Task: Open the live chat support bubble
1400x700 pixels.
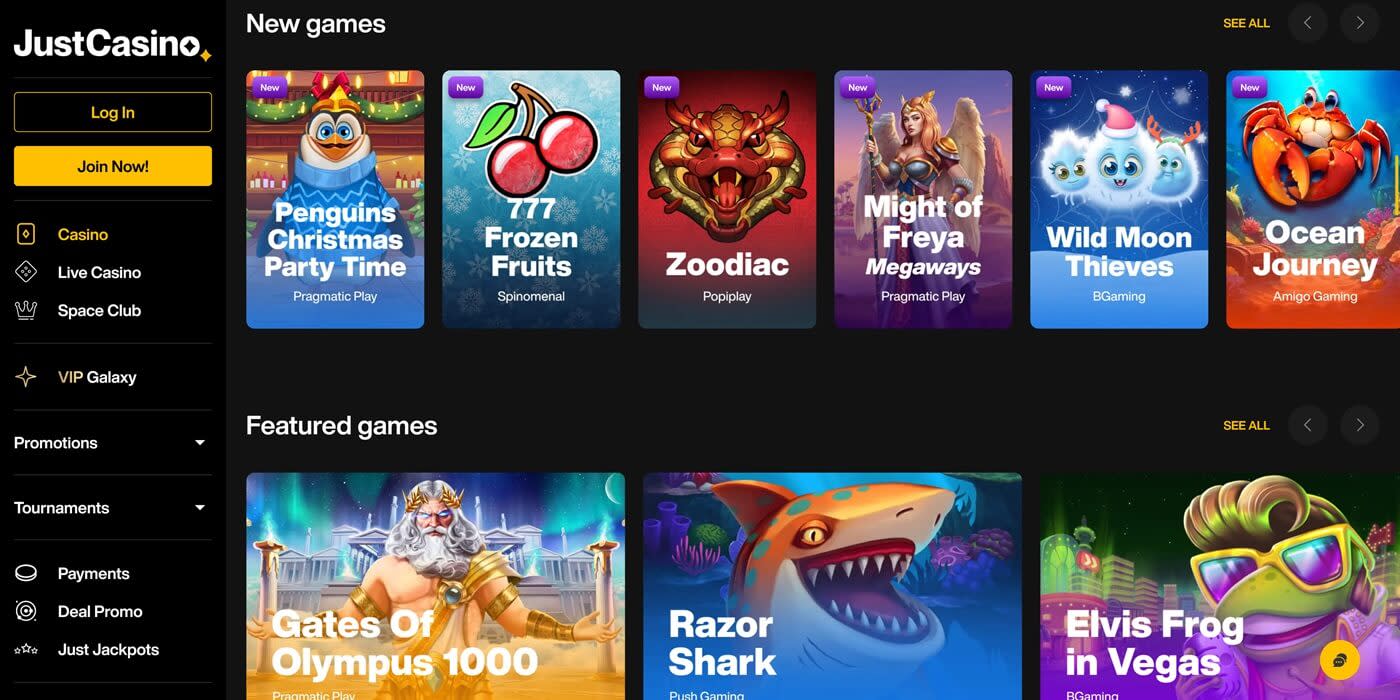Action: click(x=1340, y=660)
